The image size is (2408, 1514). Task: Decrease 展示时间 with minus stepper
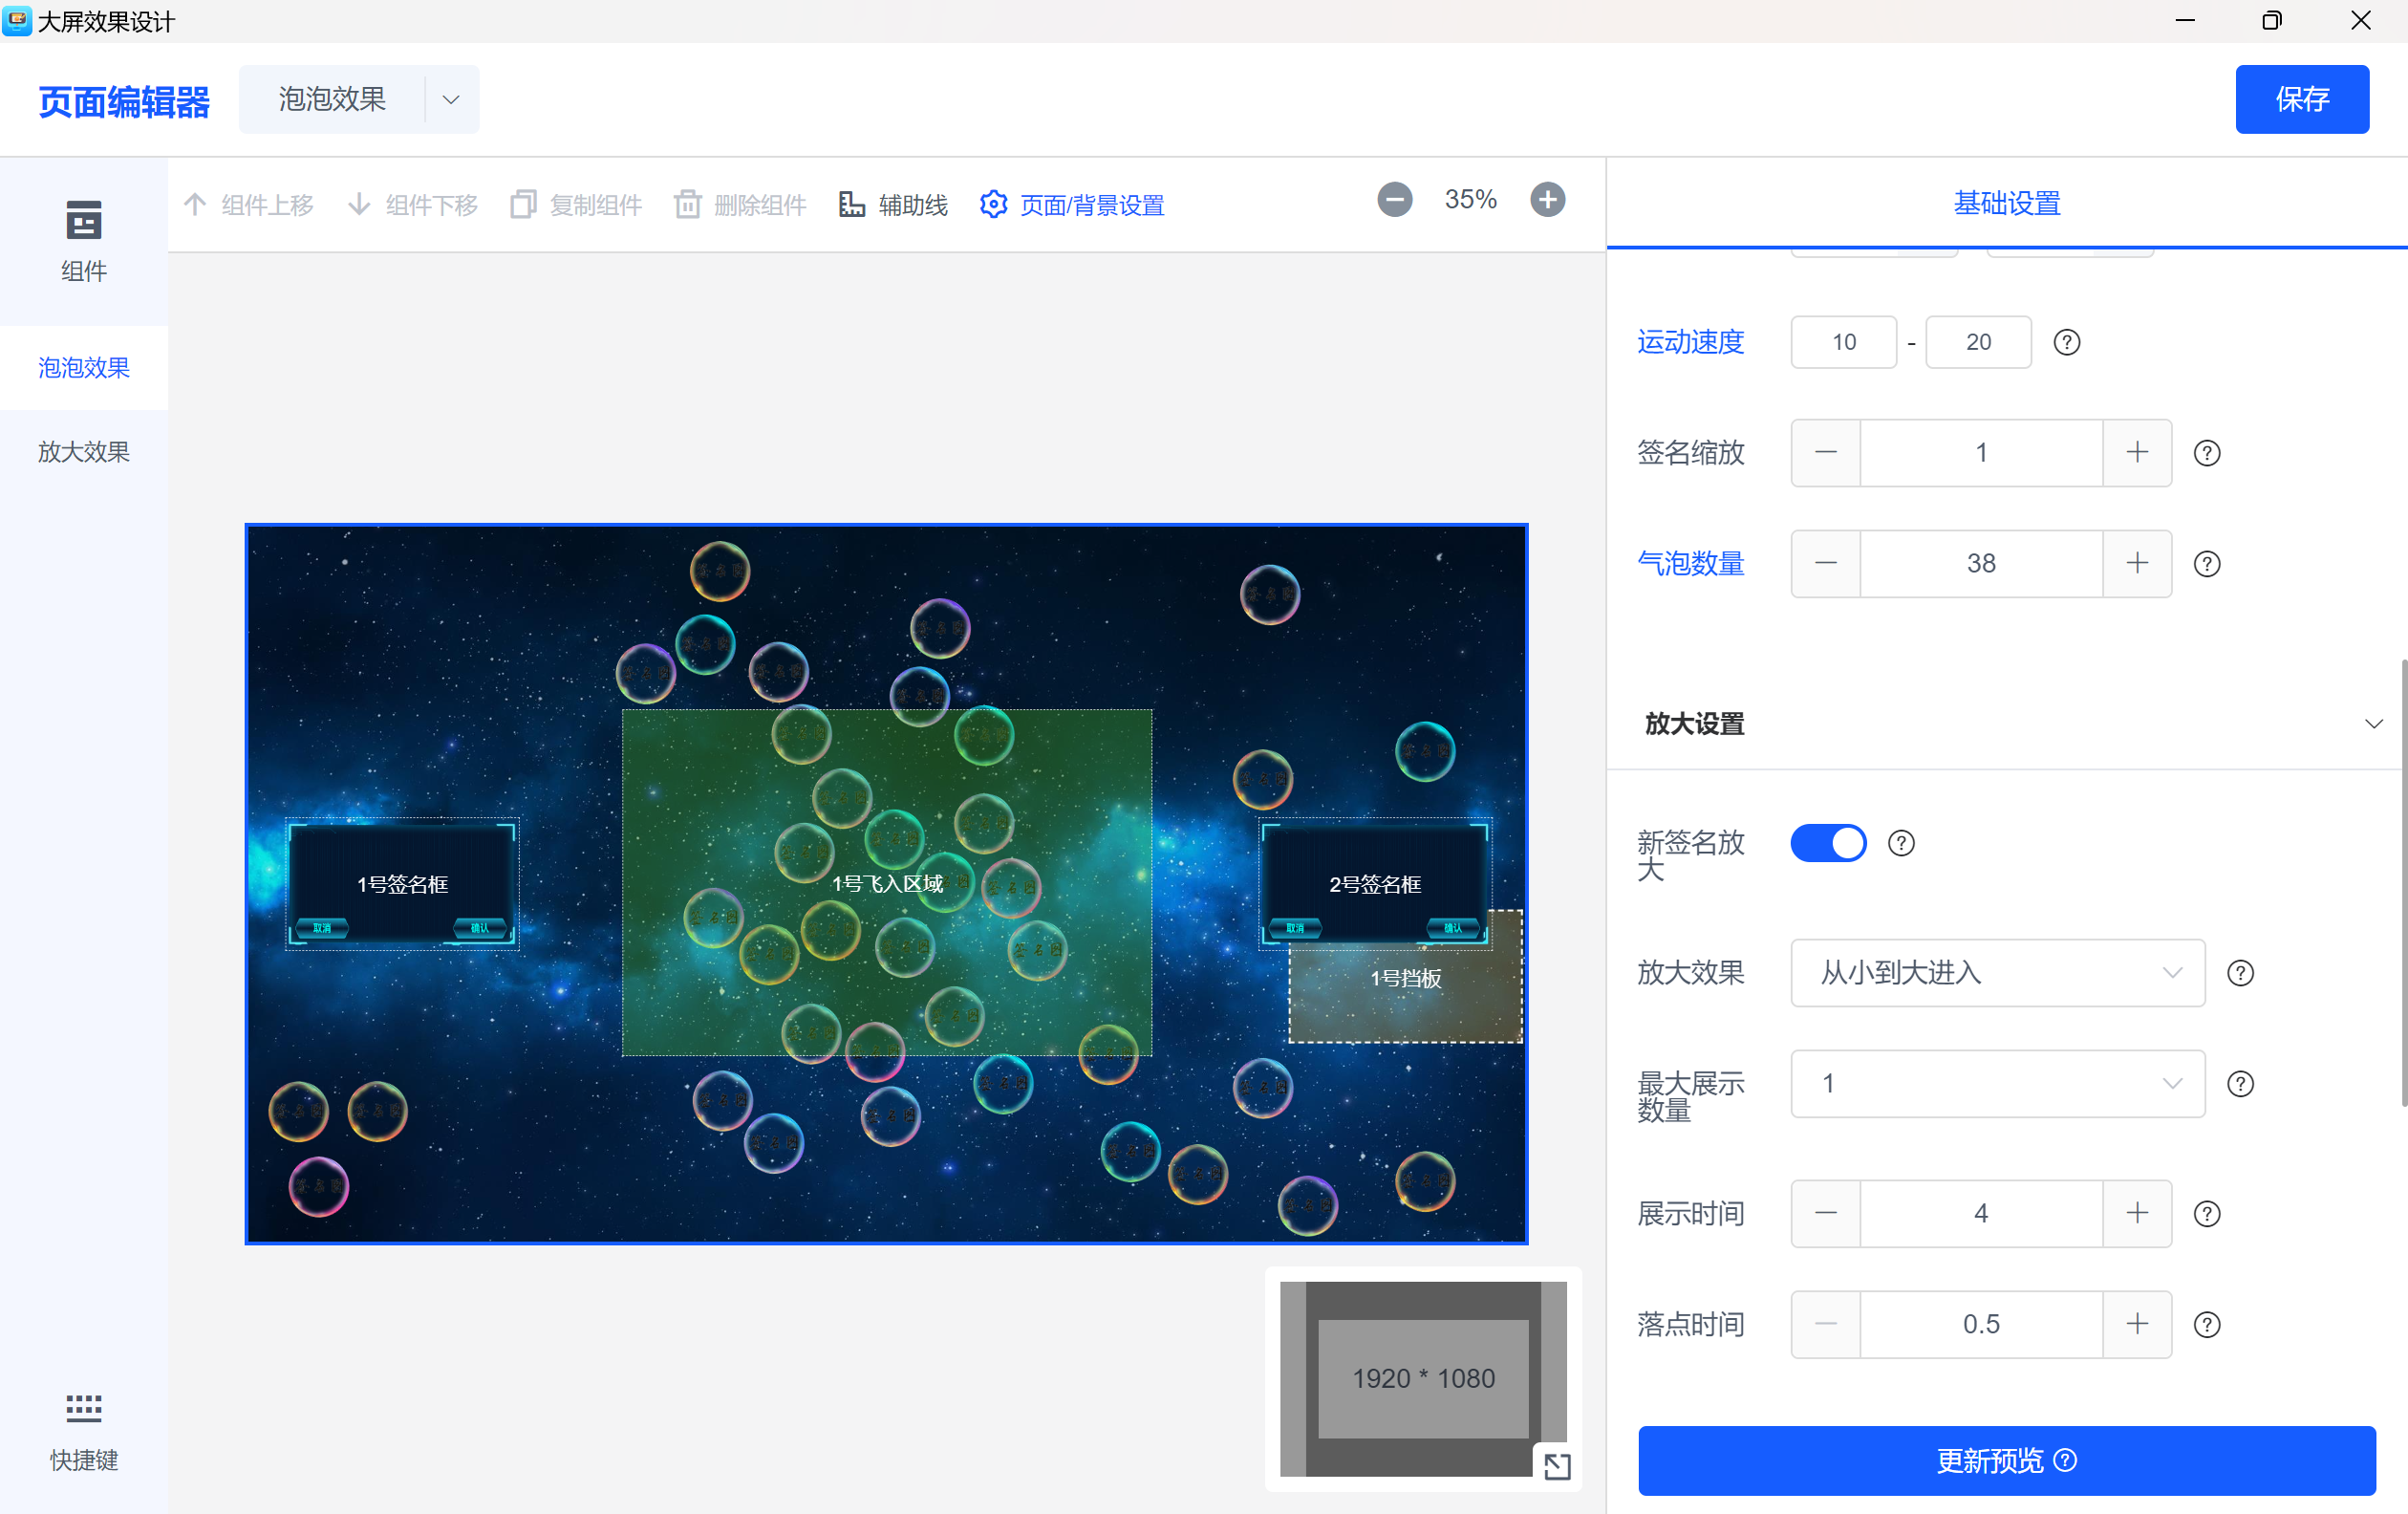click(x=1825, y=1213)
